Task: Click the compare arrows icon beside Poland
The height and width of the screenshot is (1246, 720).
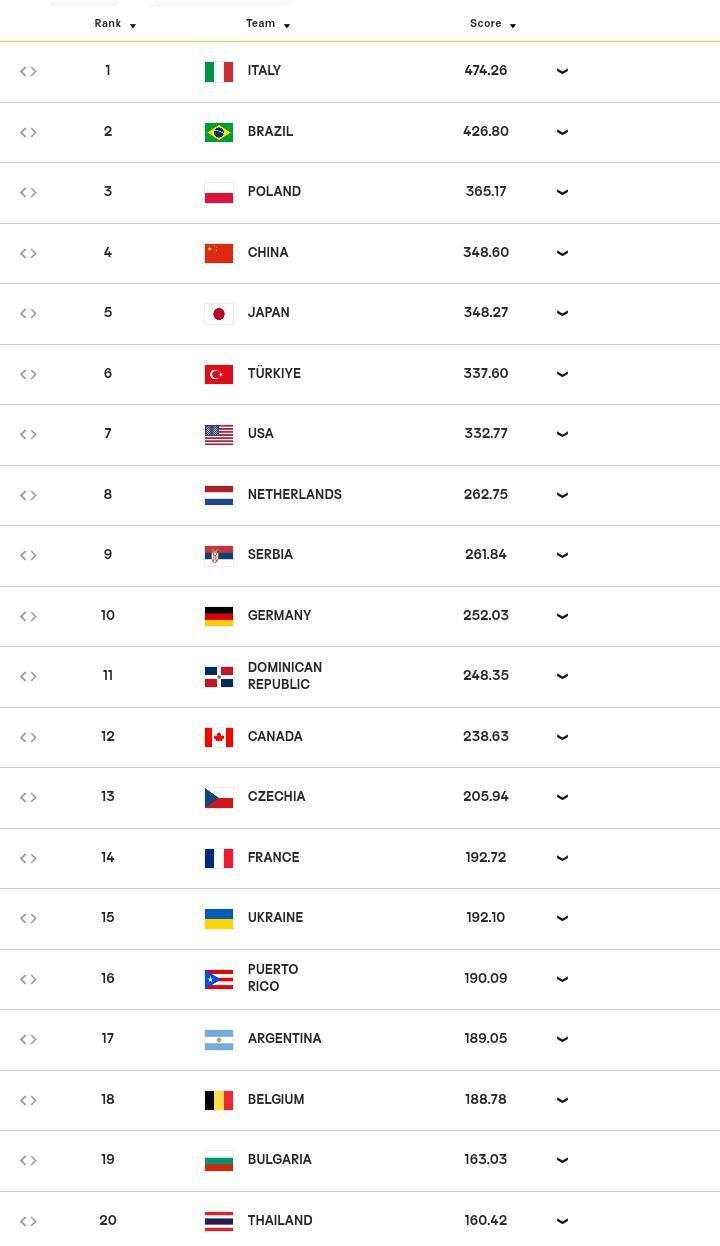Action: point(28,193)
